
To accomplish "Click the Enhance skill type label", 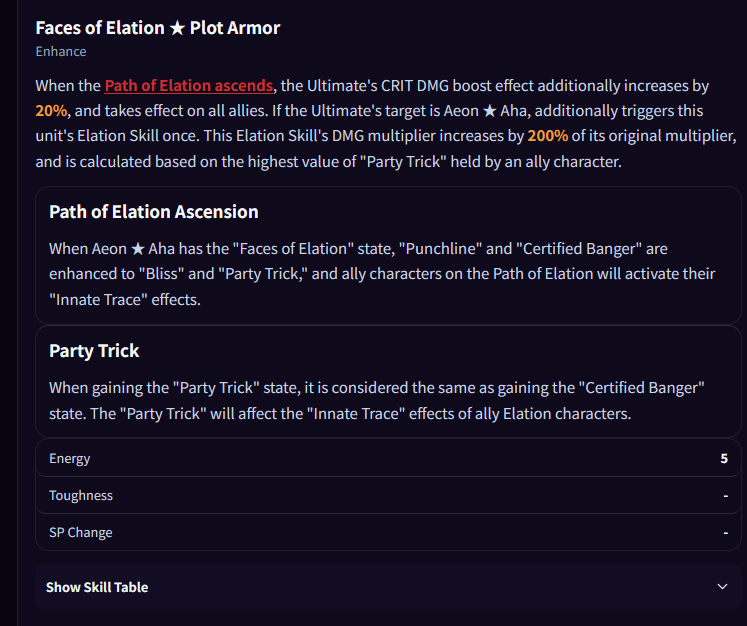I will point(61,51).
